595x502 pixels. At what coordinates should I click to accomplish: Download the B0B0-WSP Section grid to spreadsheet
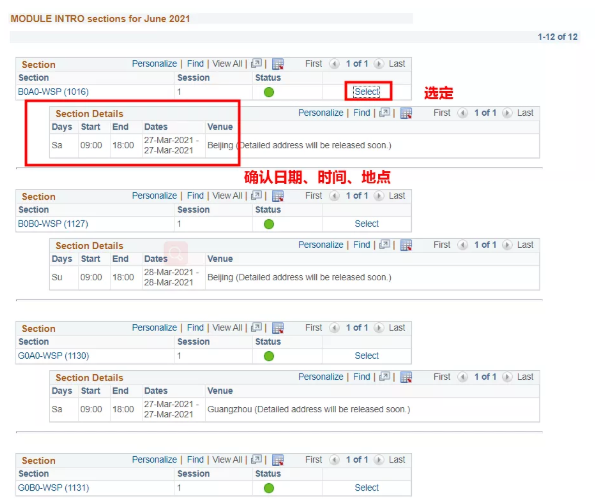click(278, 196)
